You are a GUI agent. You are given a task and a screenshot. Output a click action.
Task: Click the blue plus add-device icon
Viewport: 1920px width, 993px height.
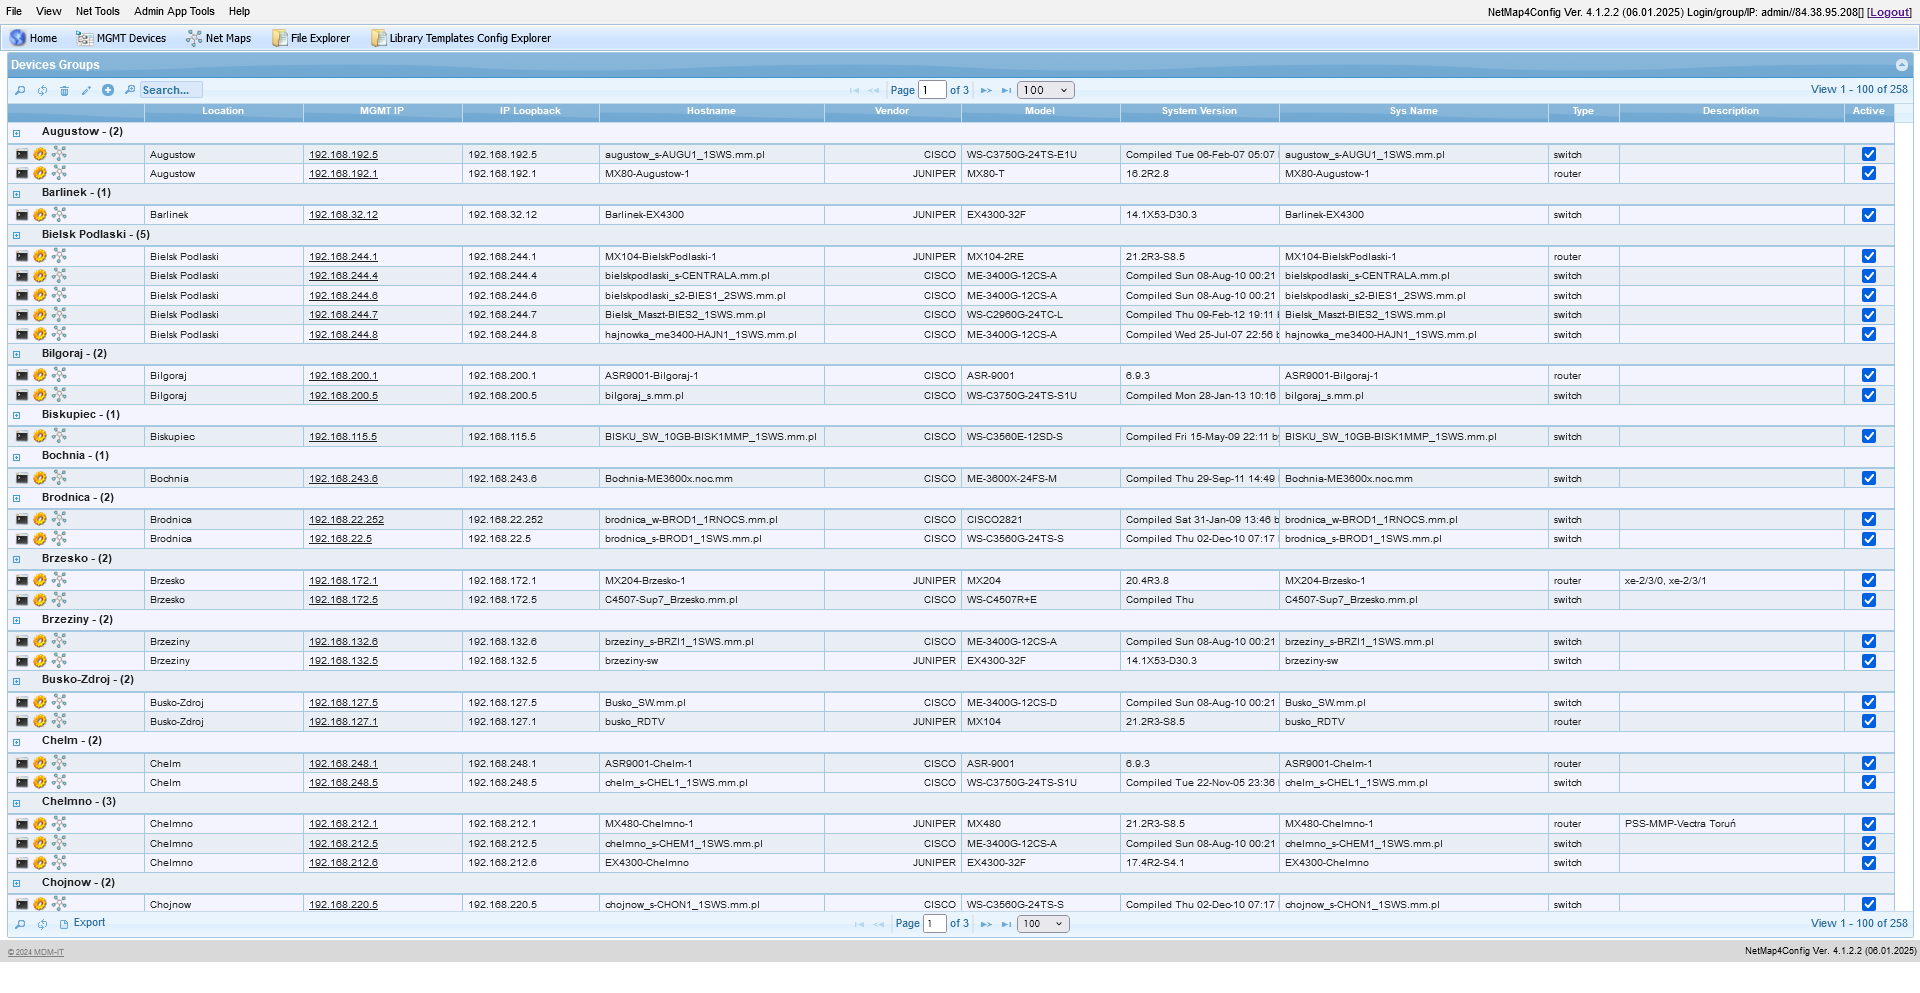tap(108, 90)
